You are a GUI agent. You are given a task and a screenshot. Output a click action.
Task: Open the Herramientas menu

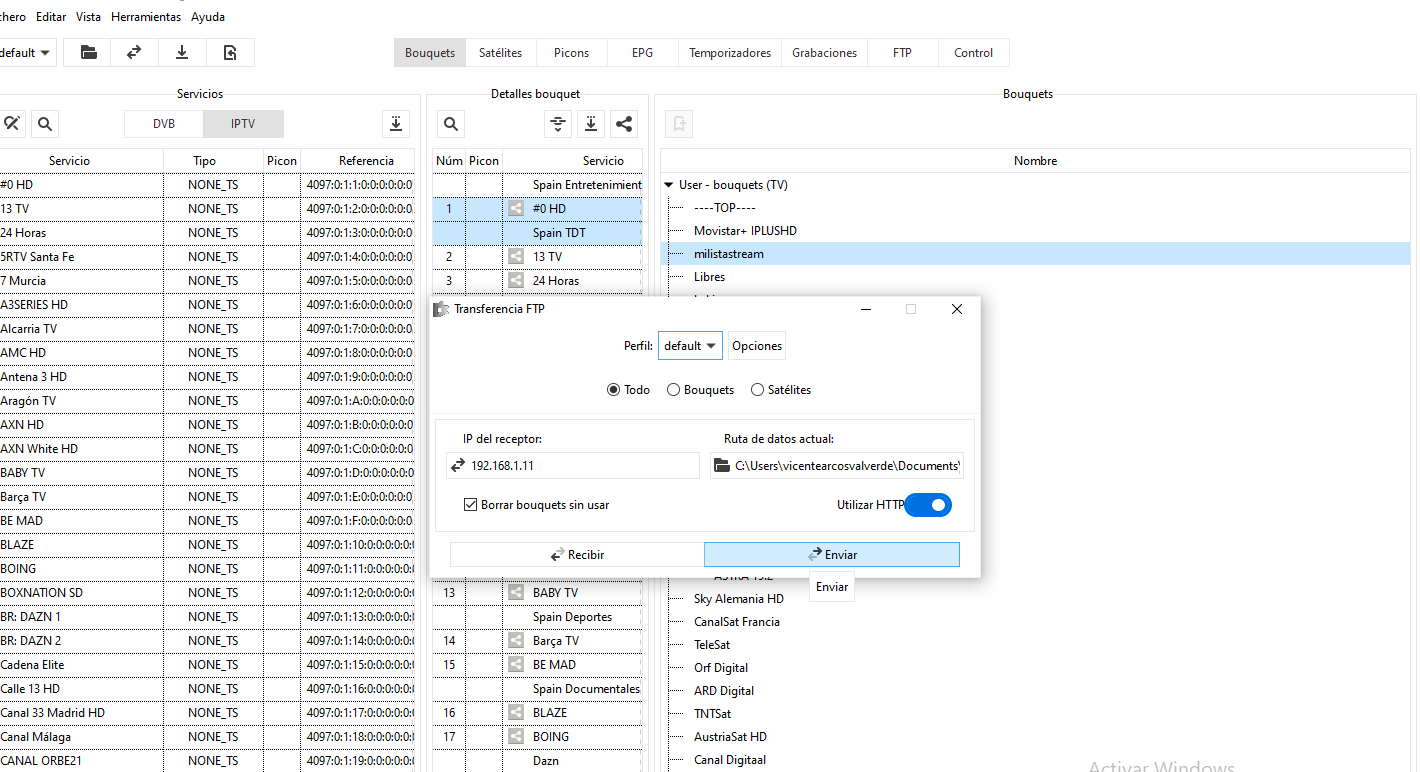pyautogui.click(x=146, y=17)
